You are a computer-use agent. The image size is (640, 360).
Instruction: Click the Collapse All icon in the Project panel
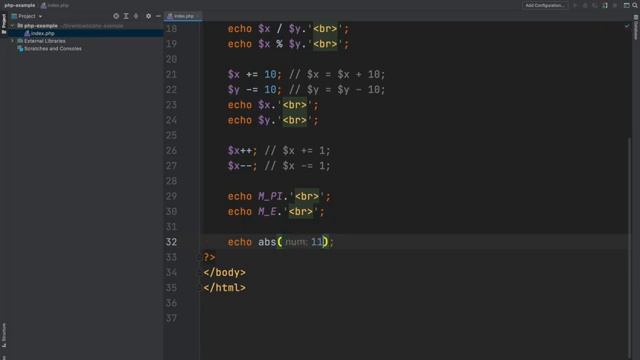pyautogui.click(x=136, y=16)
